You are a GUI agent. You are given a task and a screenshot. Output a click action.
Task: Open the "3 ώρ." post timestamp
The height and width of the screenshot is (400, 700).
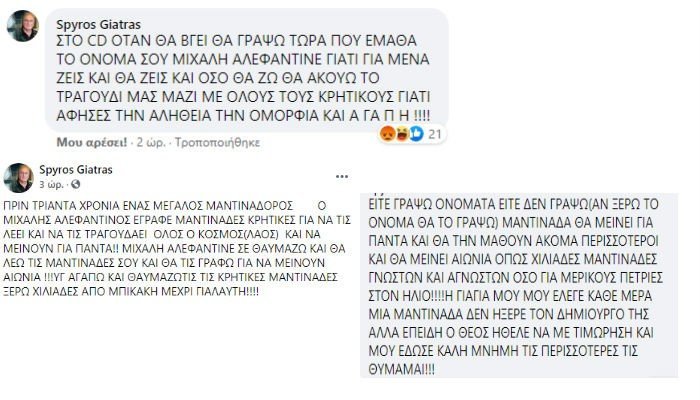pyautogui.click(x=51, y=184)
